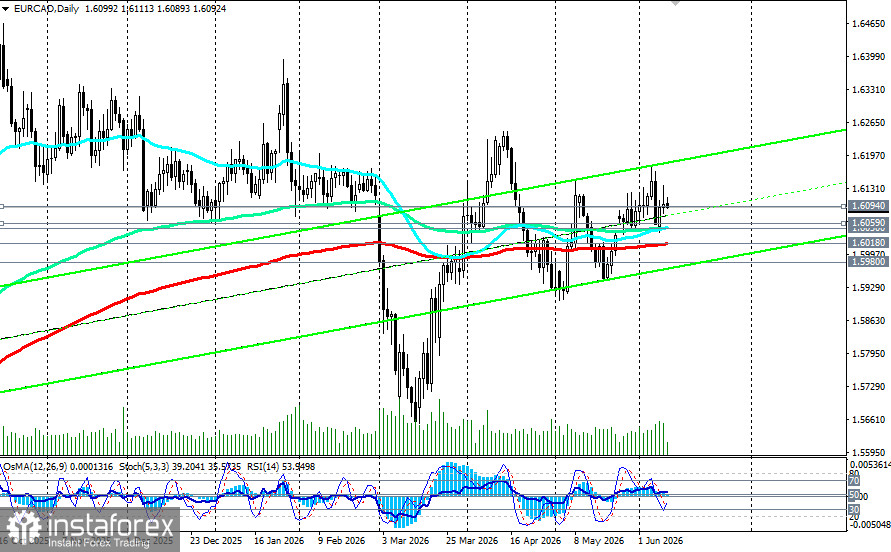Open the chart menu triangle beside EURCAD,Daily
Viewport: 891px width, 552px height.
click(x=5, y=9)
